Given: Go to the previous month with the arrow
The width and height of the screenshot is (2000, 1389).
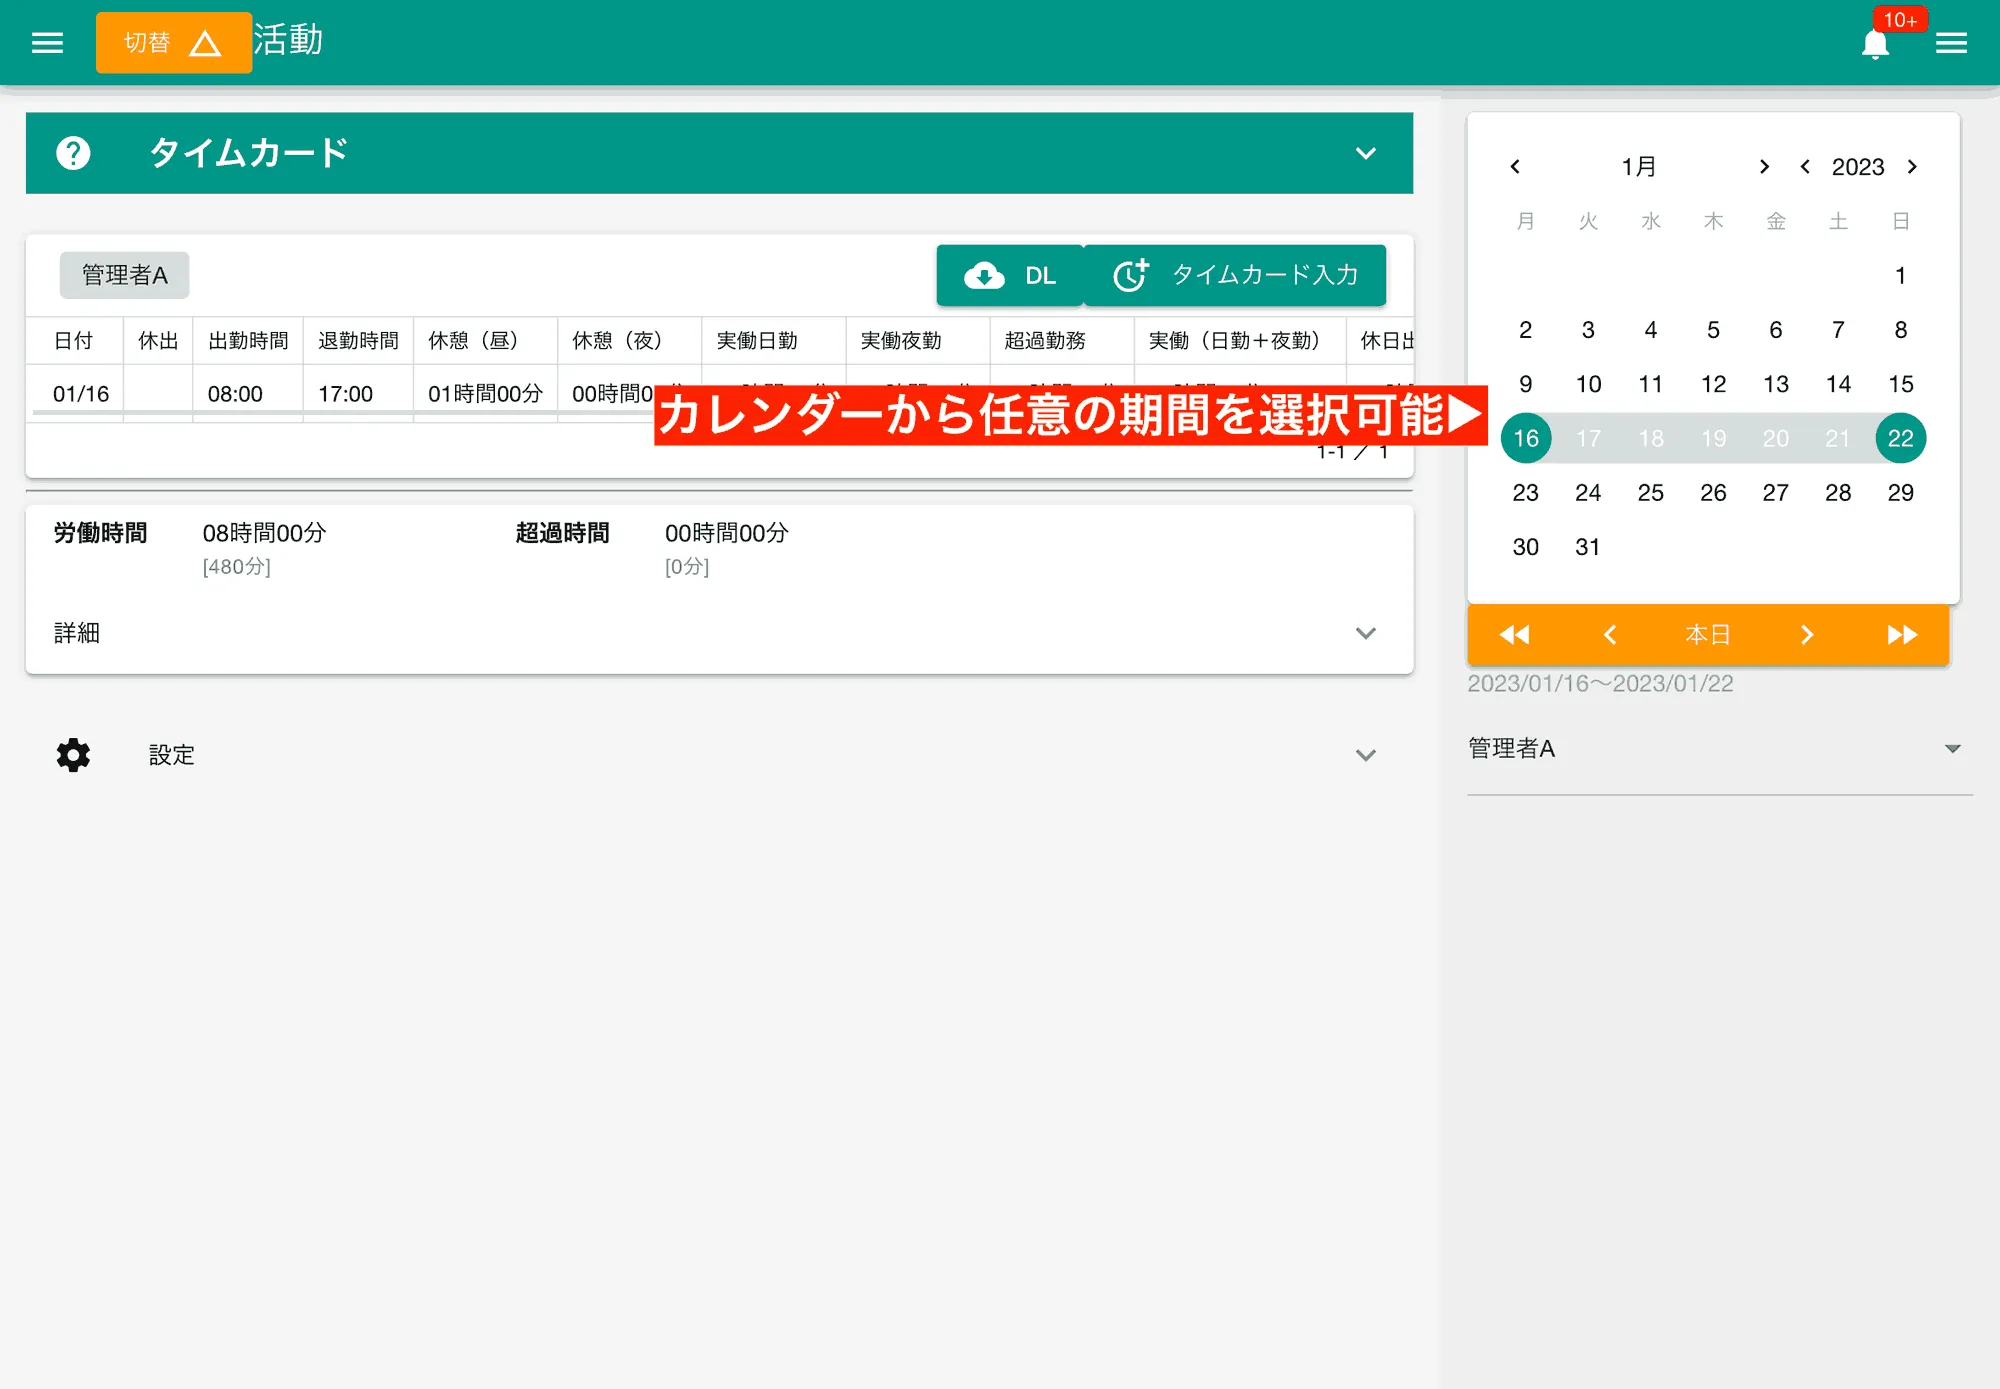Looking at the screenshot, I should coord(1516,166).
